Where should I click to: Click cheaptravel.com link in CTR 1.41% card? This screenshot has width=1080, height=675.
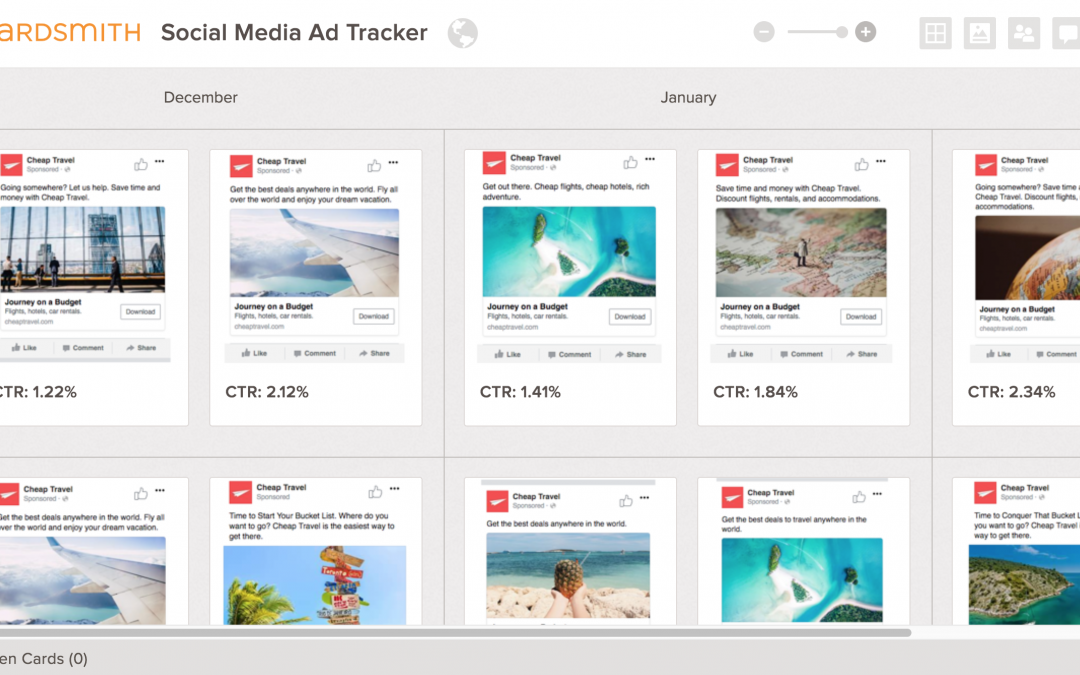[x=512, y=327]
